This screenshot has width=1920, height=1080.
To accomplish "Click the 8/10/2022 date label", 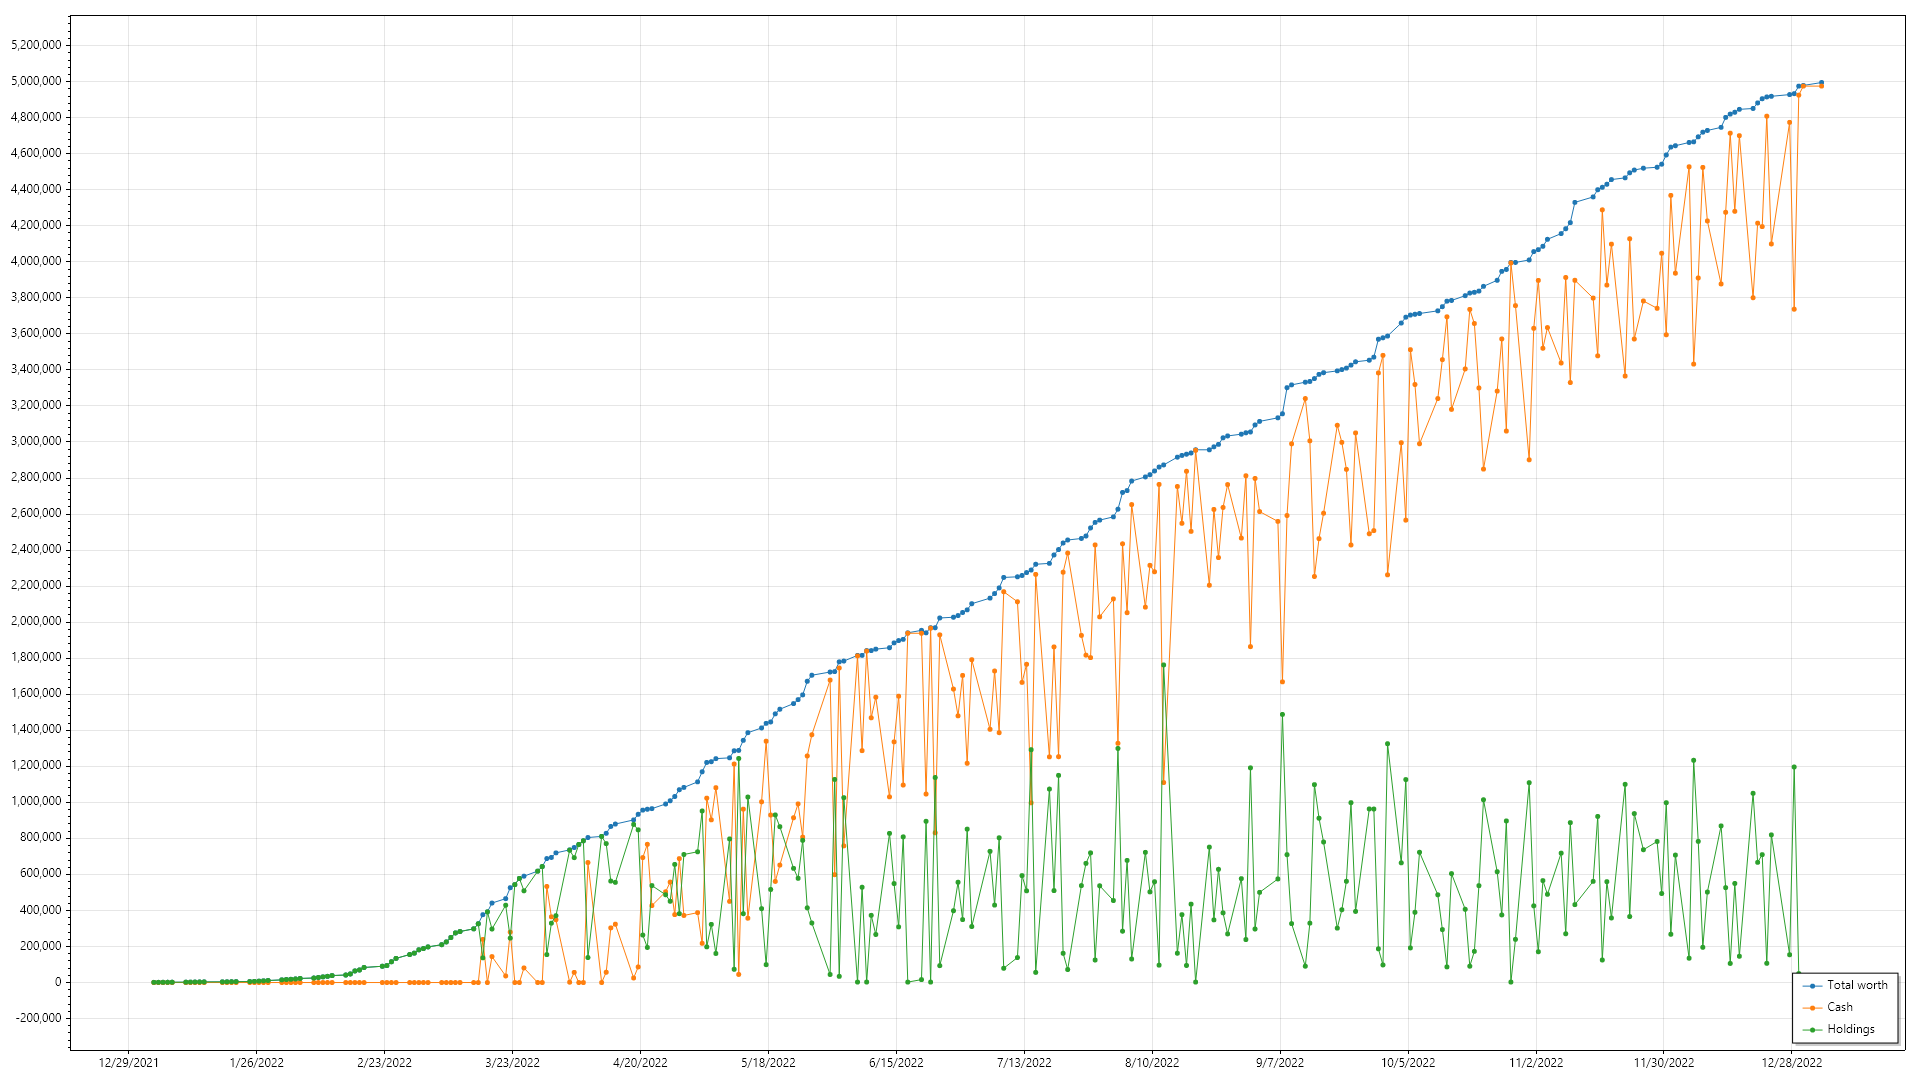I will [x=1153, y=1063].
